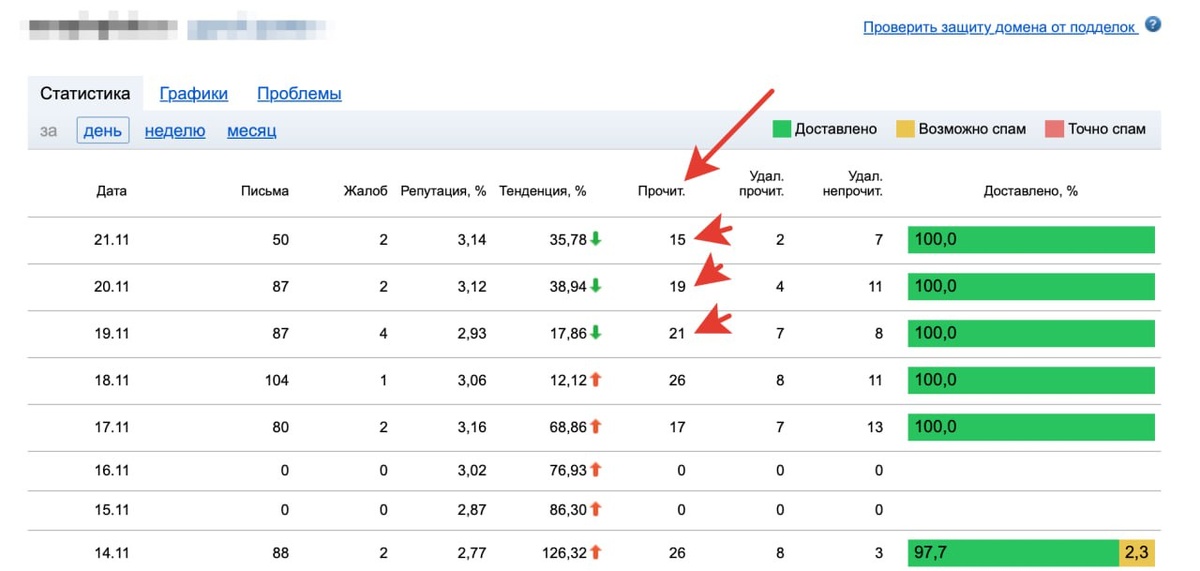Switch to the Проблемы tab
This screenshot has width=1200, height=571.
(x=299, y=94)
